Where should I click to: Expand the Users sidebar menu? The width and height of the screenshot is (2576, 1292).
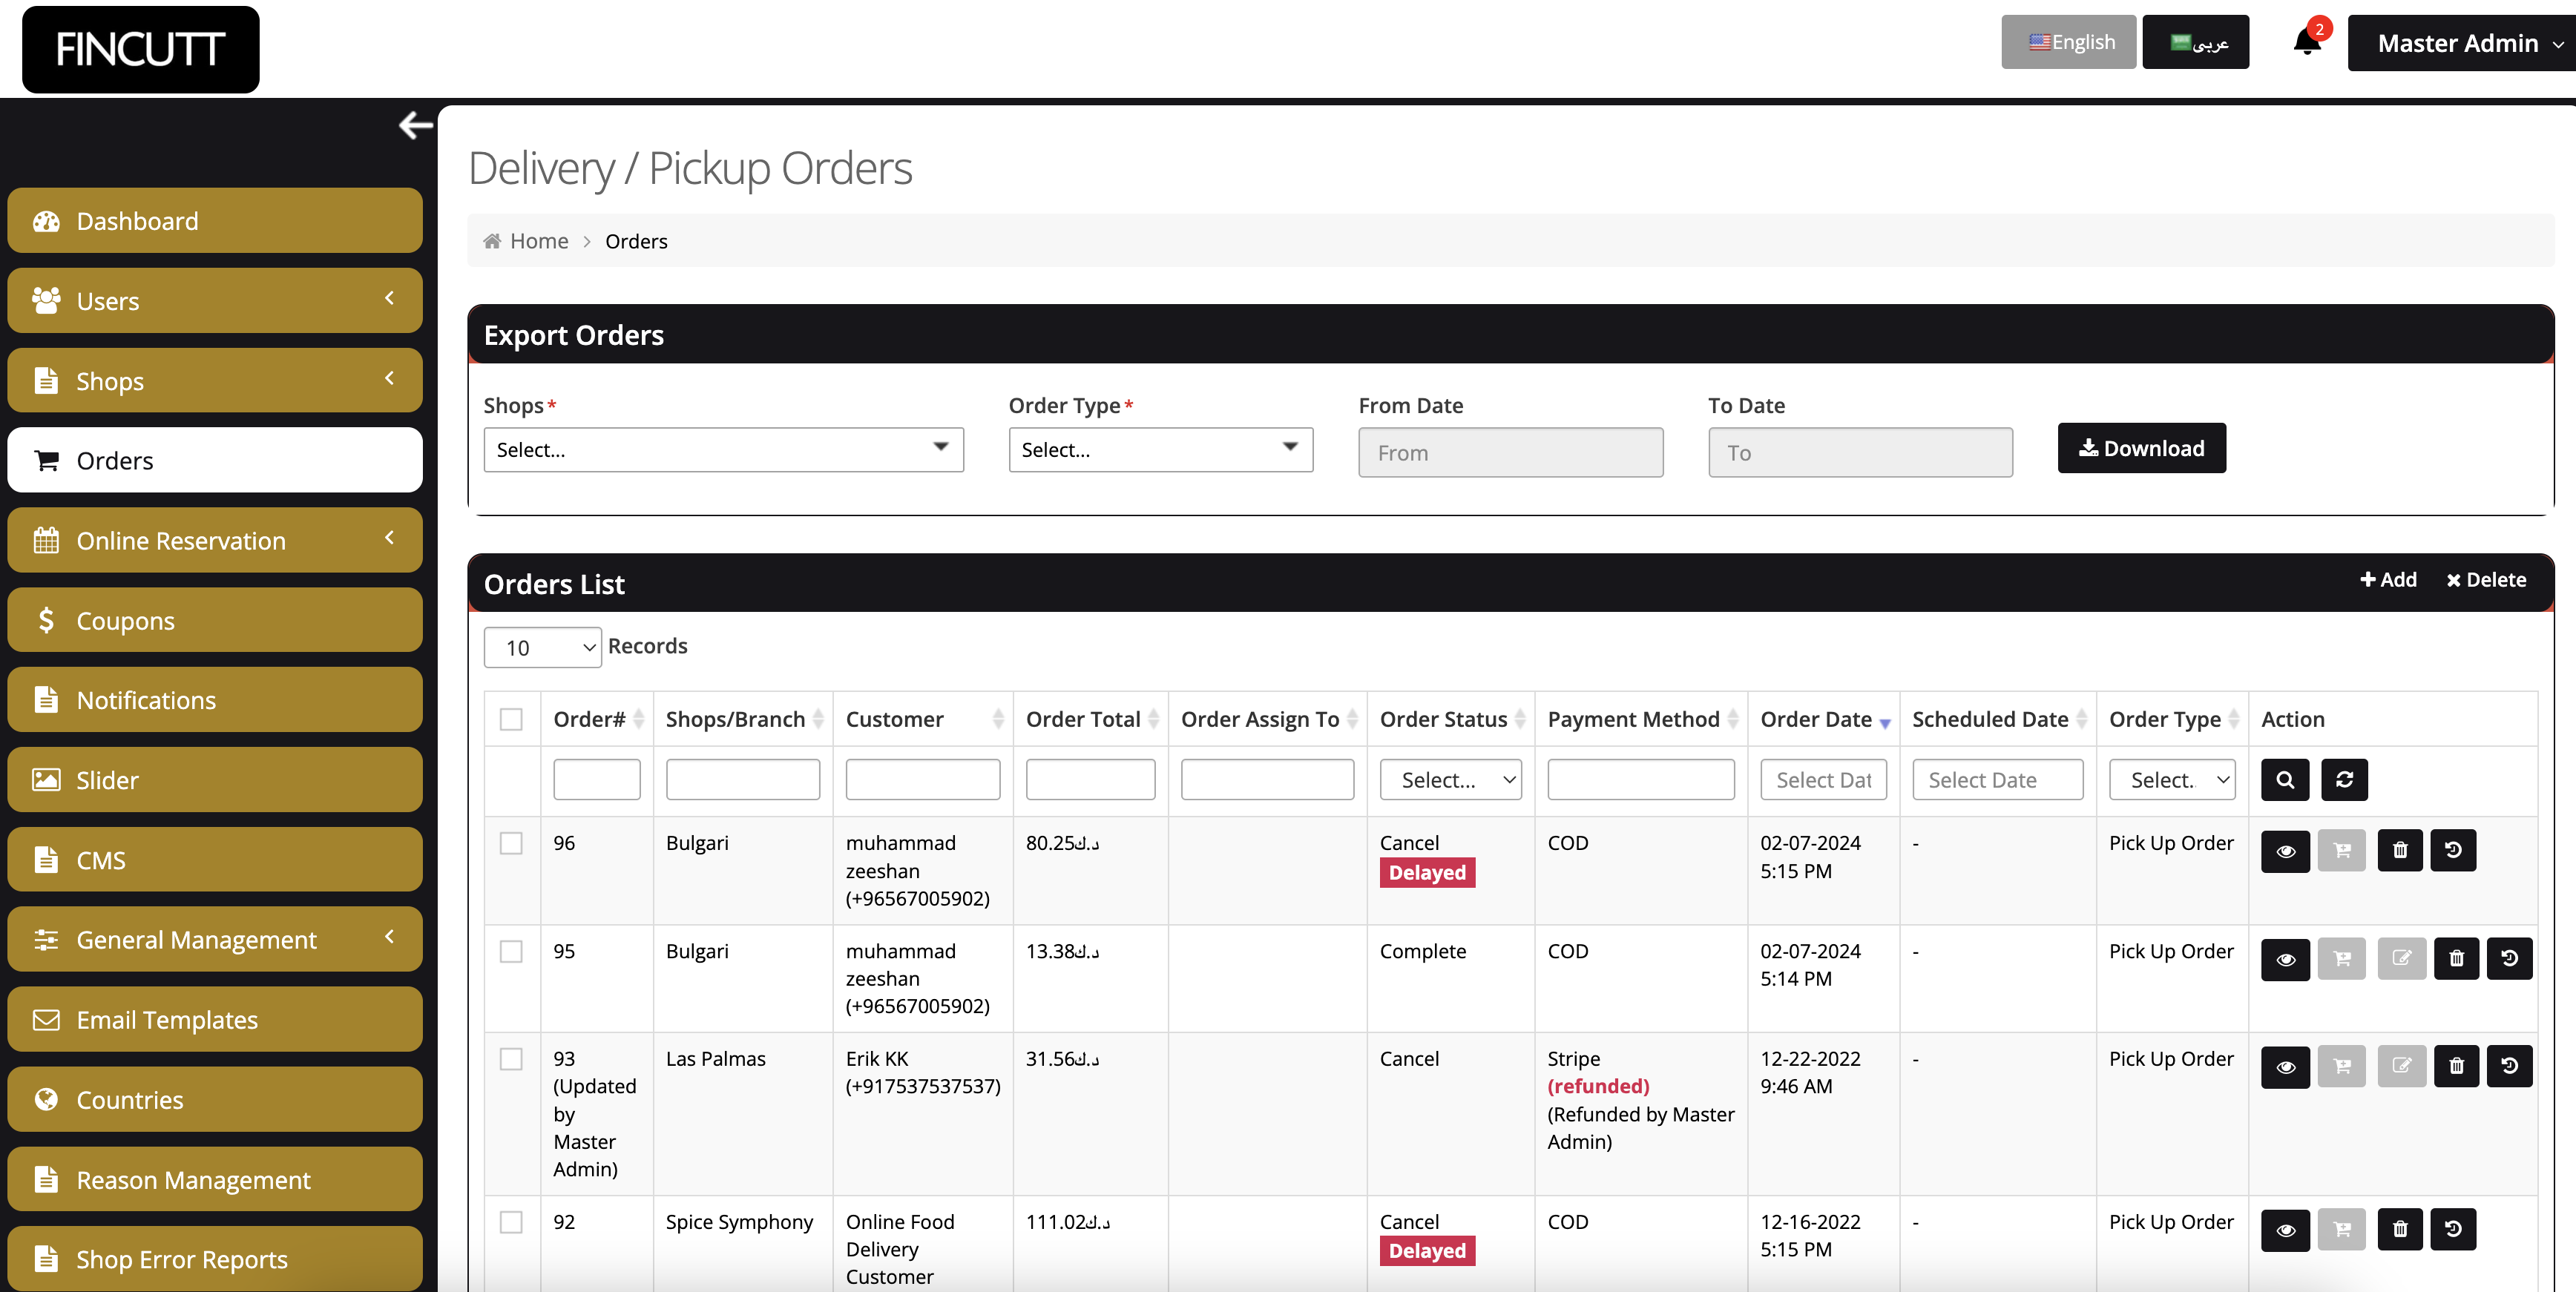(x=214, y=300)
